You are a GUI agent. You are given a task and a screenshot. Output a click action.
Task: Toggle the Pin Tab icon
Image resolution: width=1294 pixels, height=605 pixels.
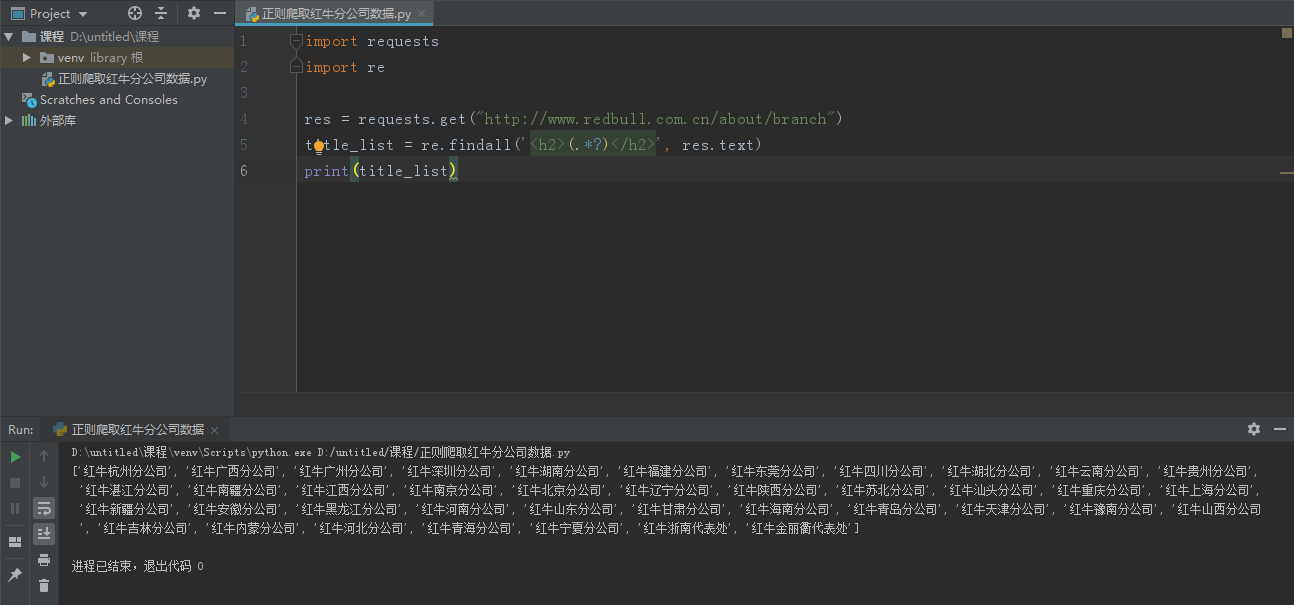pos(15,575)
